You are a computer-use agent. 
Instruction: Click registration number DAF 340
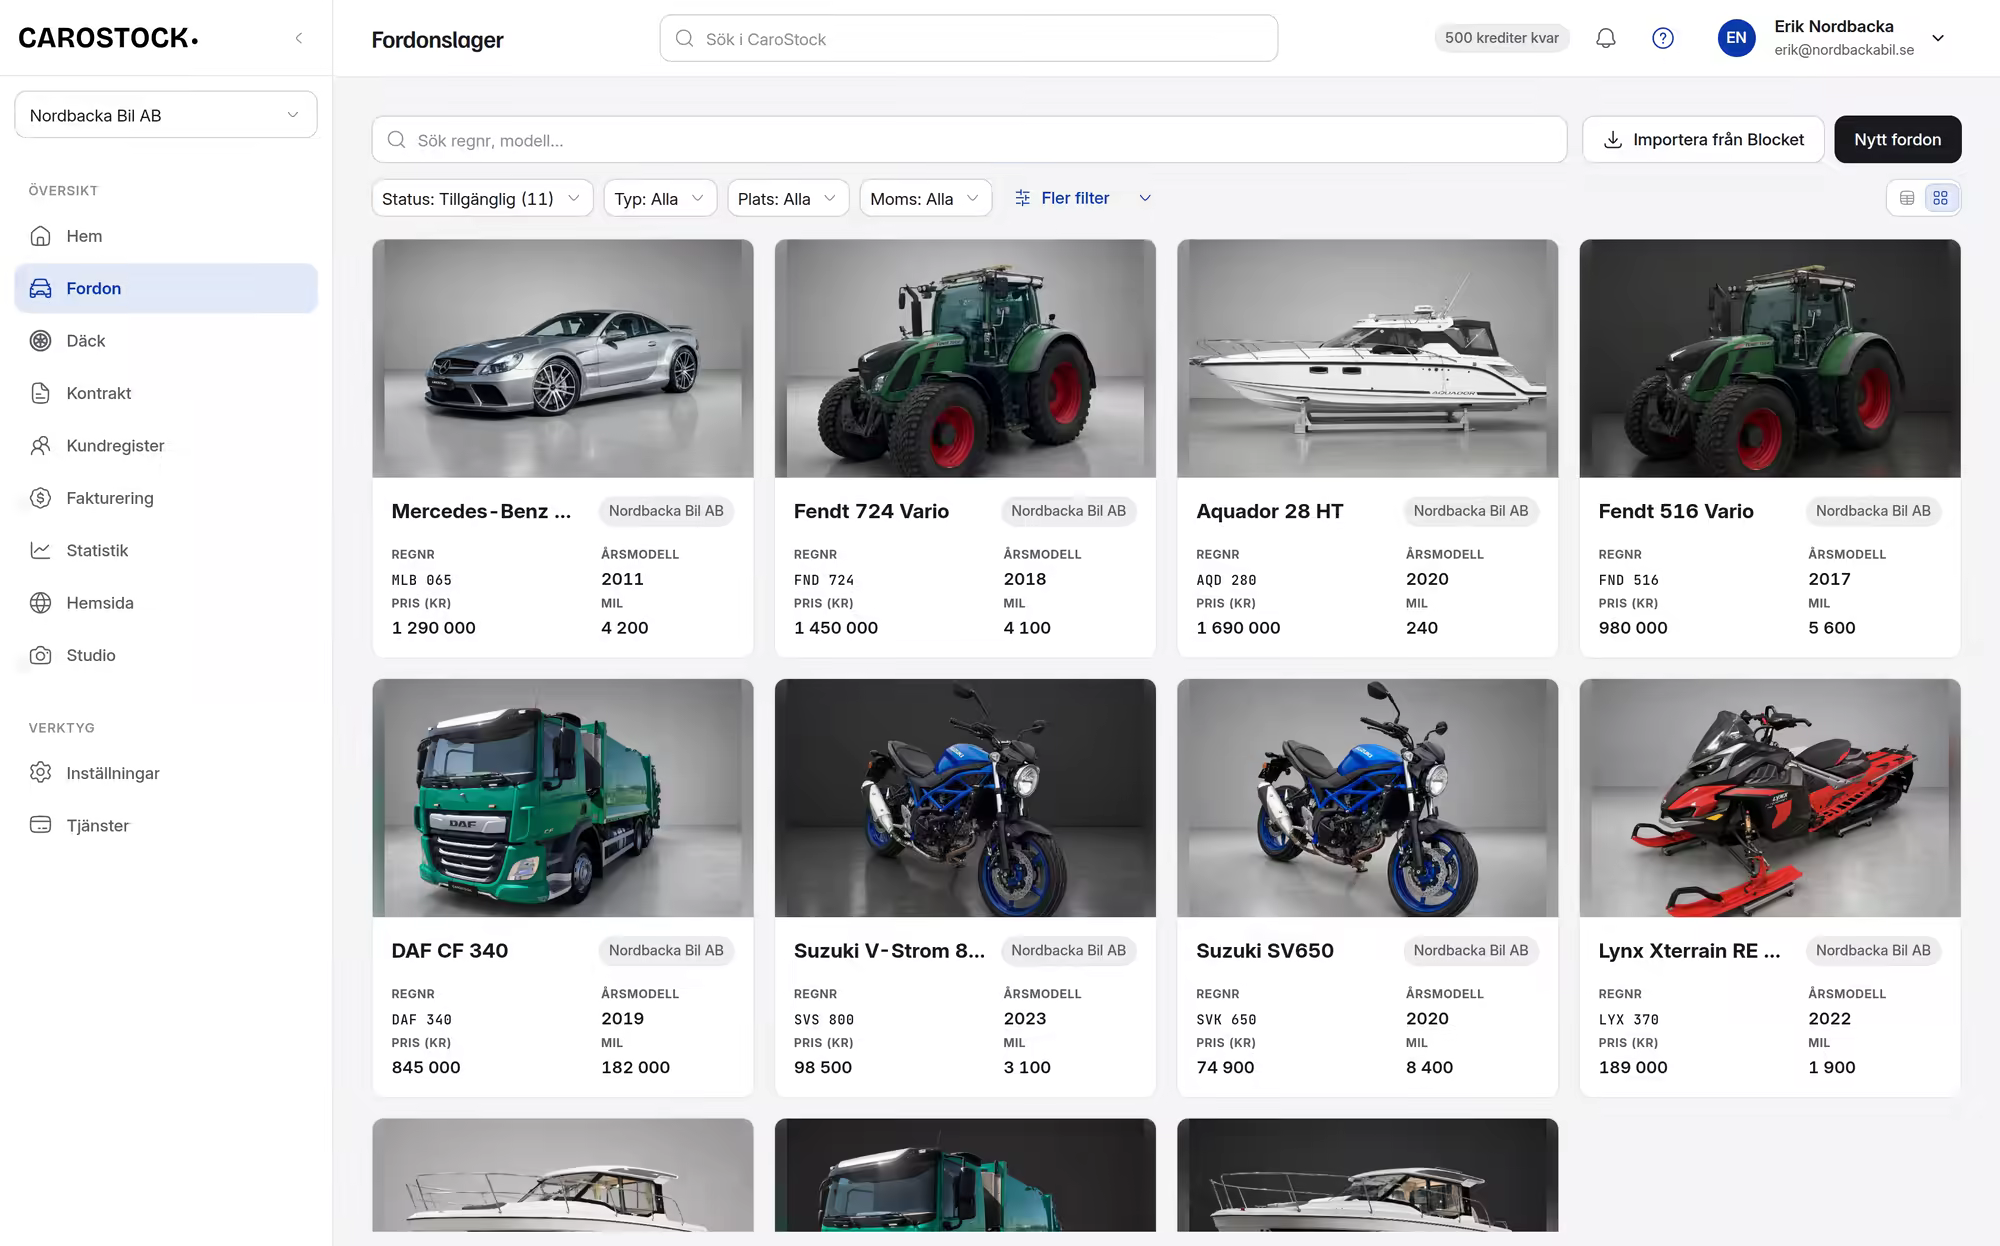(421, 1020)
